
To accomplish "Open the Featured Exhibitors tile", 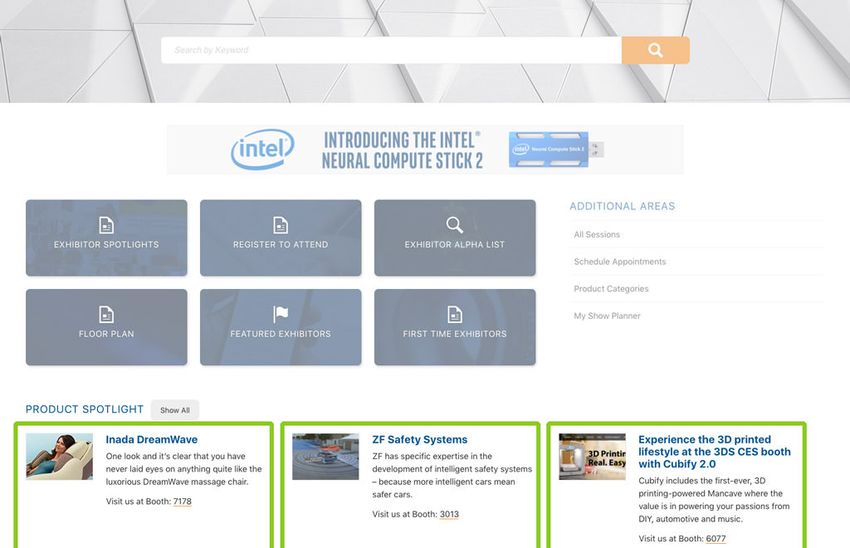I will pyautogui.click(x=280, y=327).
